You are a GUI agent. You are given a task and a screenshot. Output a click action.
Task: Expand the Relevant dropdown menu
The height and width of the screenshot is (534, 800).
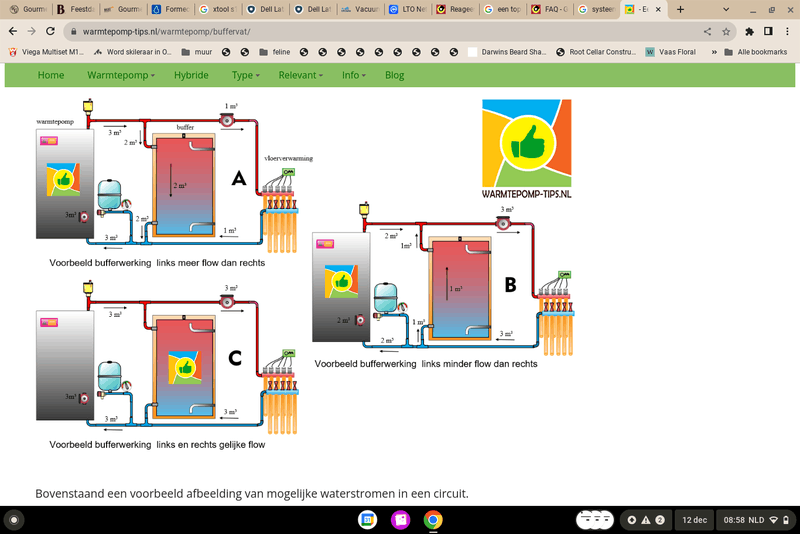[301, 75]
